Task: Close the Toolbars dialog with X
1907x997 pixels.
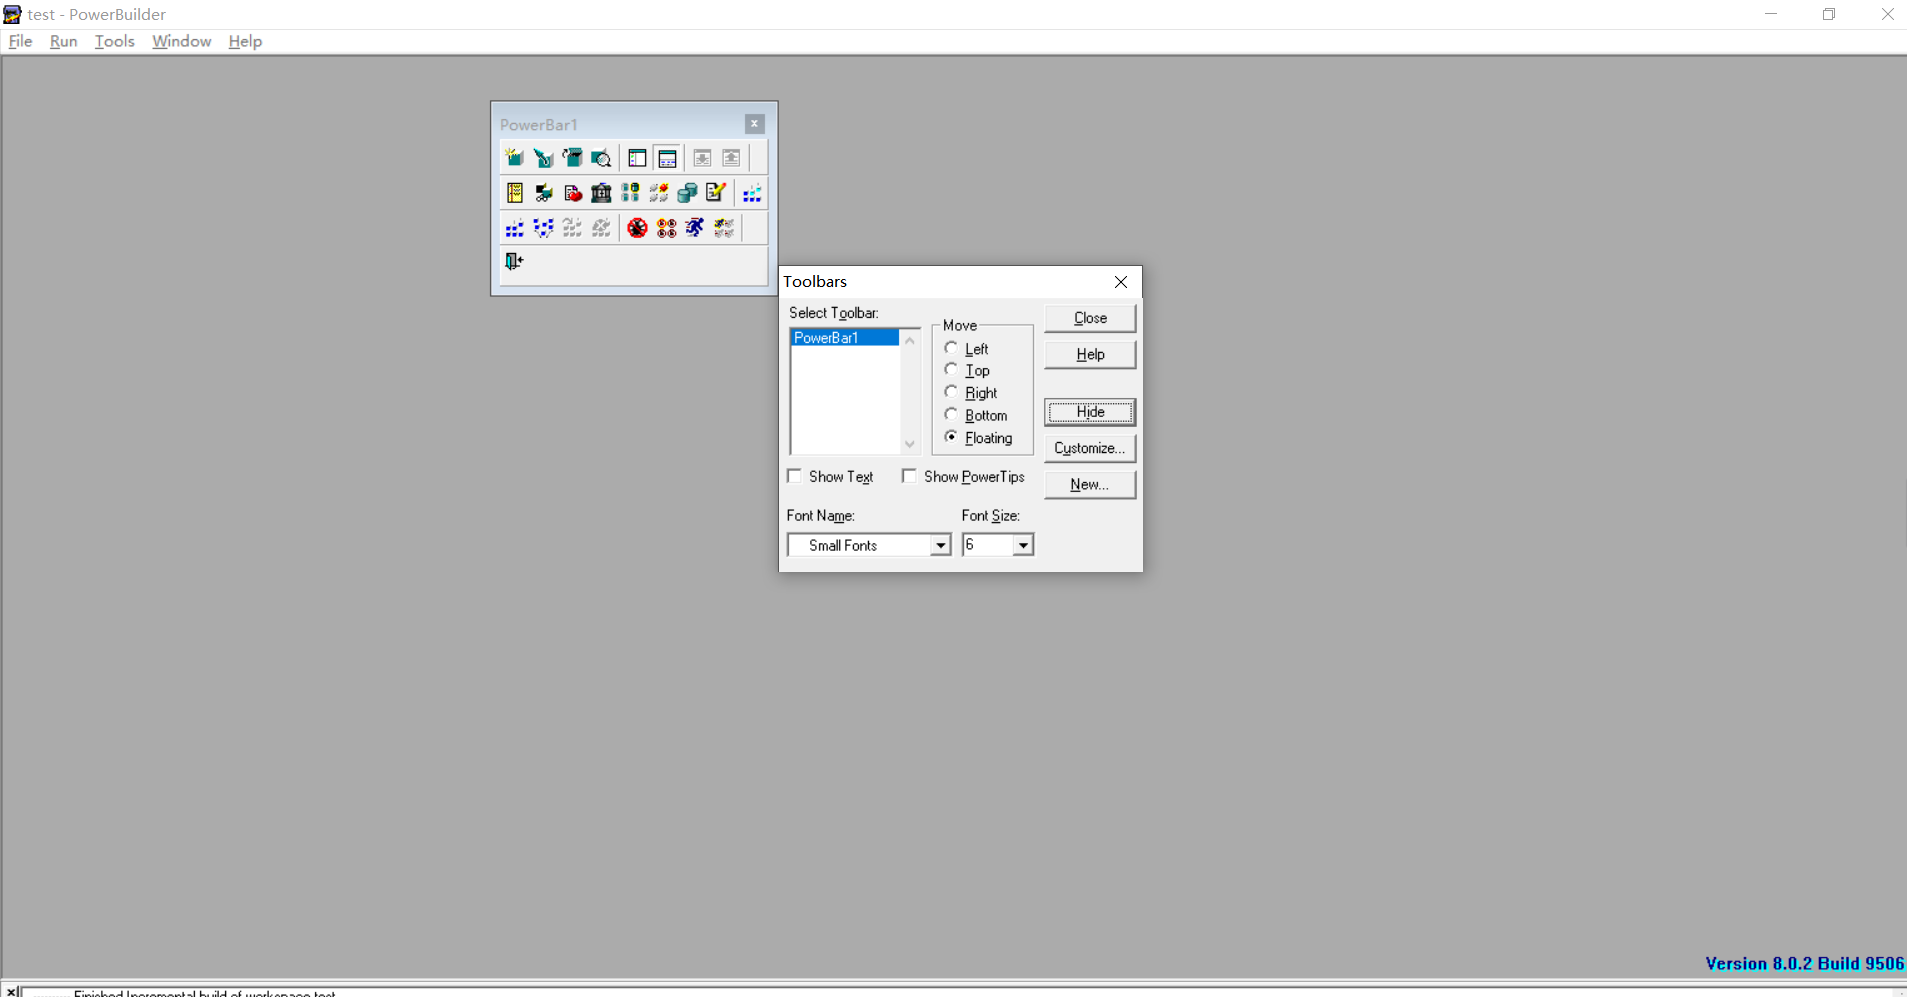Action: click(1121, 282)
